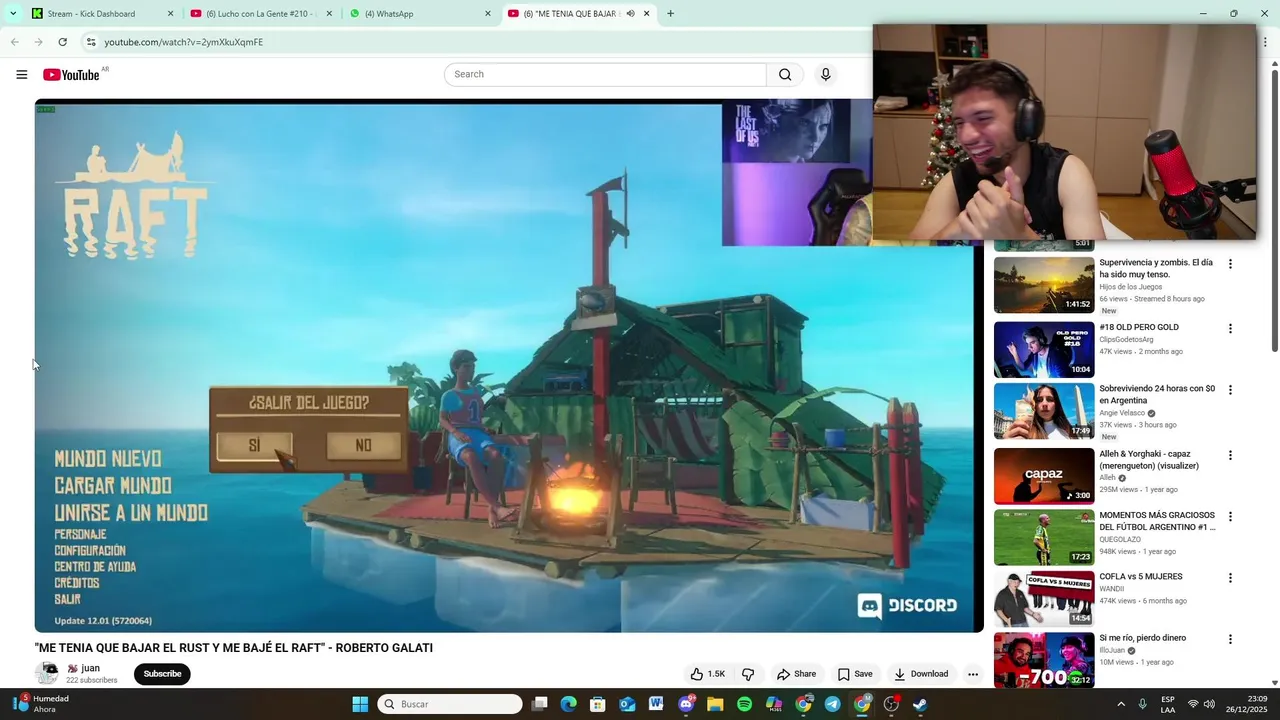Save video to a playlist
The image size is (1280, 720).
point(855,674)
